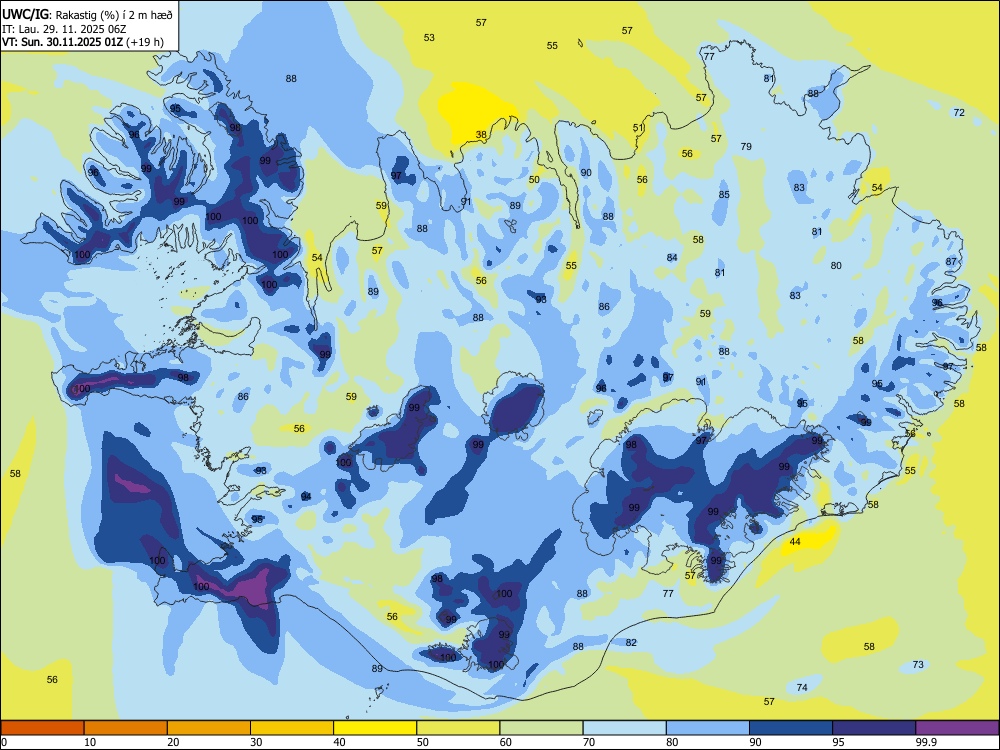Viewport: 1000px width, 750px height.
Task: Click the map value '84' in the north-central area
Action: point(672,257)
